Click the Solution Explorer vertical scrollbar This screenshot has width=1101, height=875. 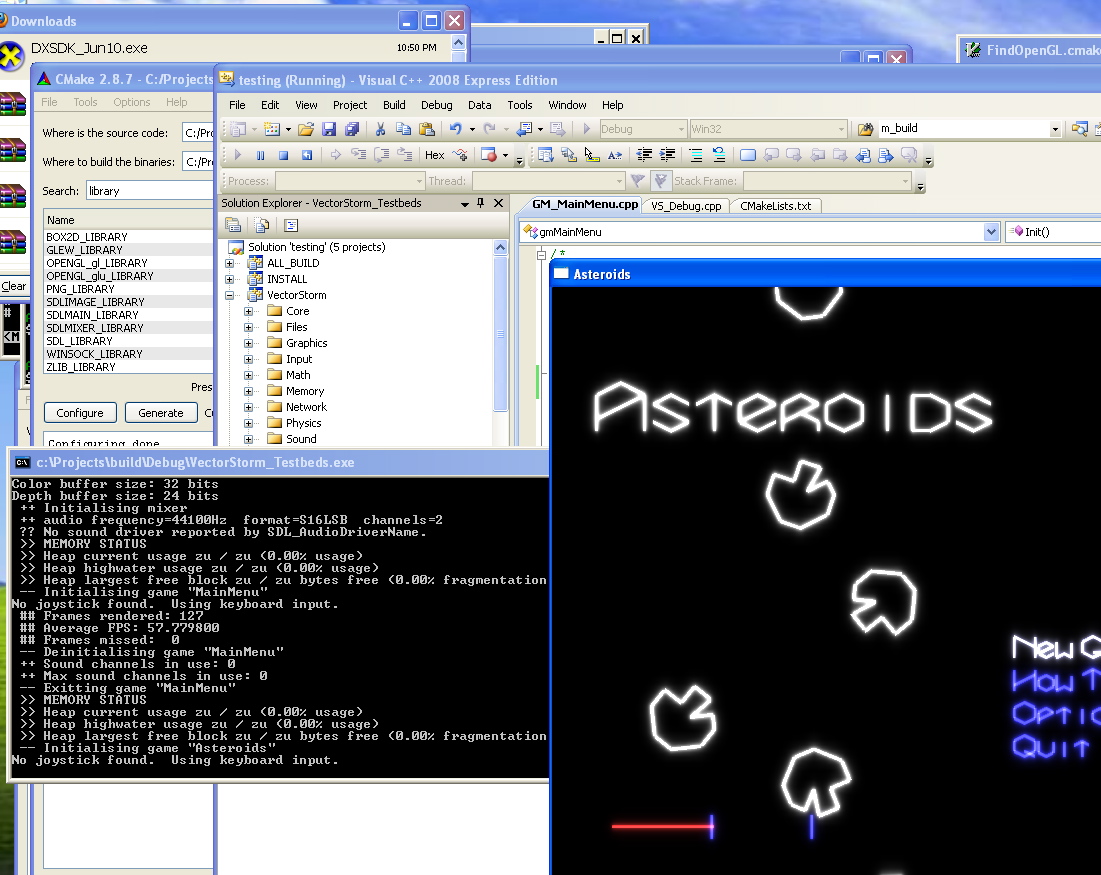pos(500,334)
